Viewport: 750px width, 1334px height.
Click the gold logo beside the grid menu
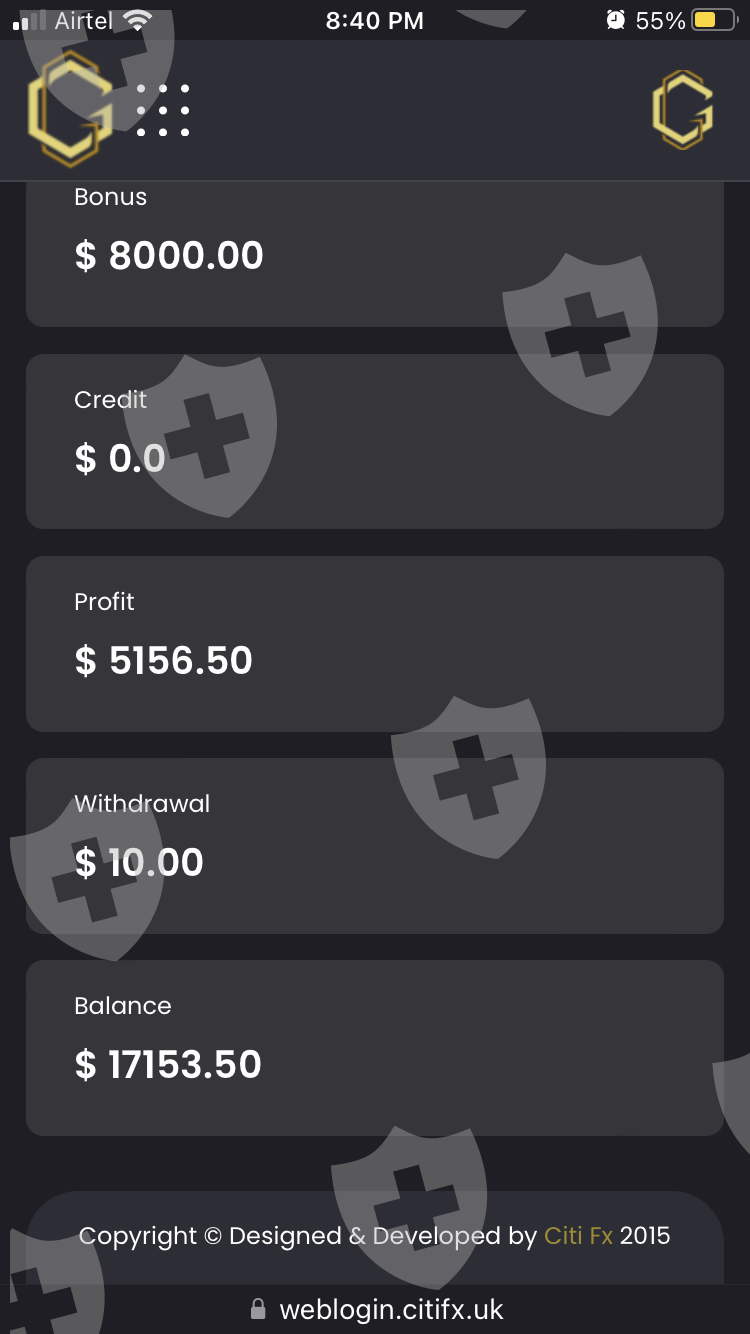(x=69, y=108)
